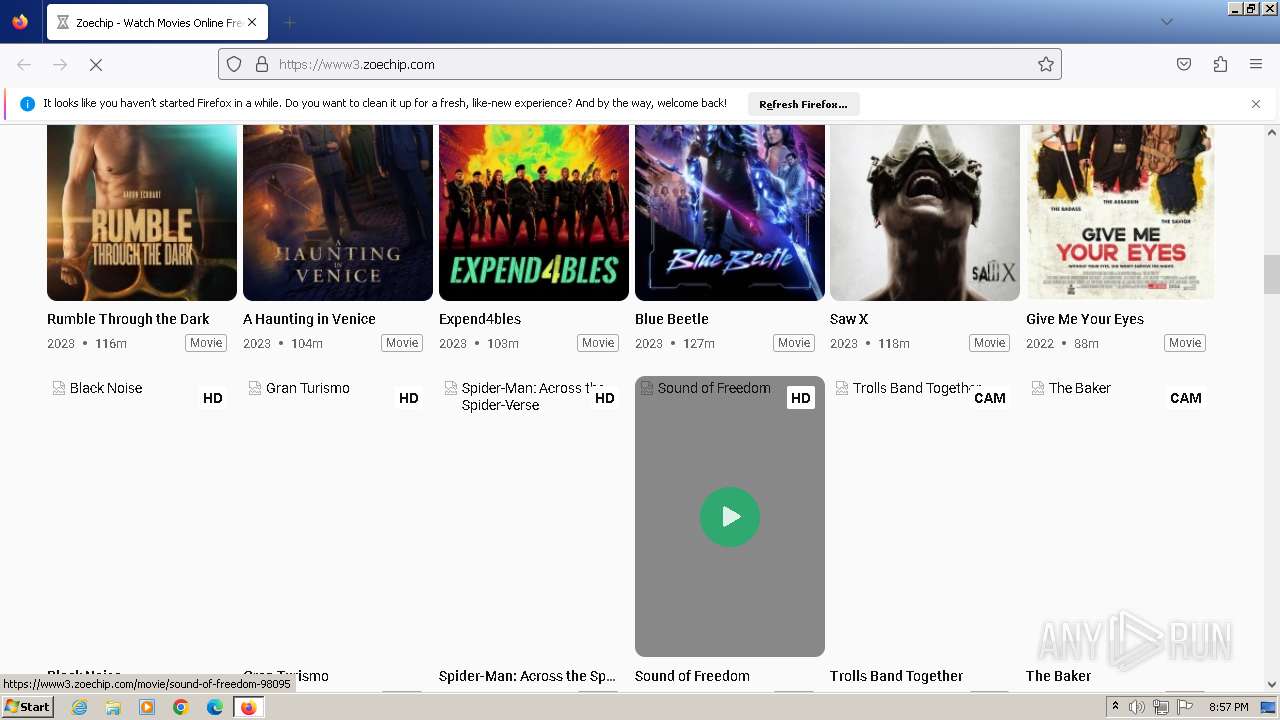Click the HD badge on Gran Turismo
Image resolution: width=1280 pixels, height=720 pixels.
click(x=409, y=398)
